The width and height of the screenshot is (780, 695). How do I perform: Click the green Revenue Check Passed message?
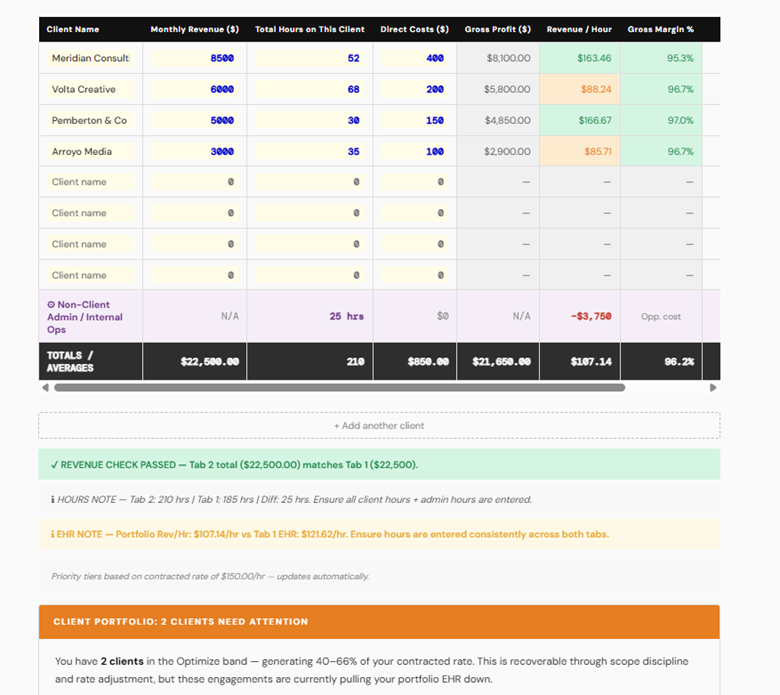coord(379,465)
